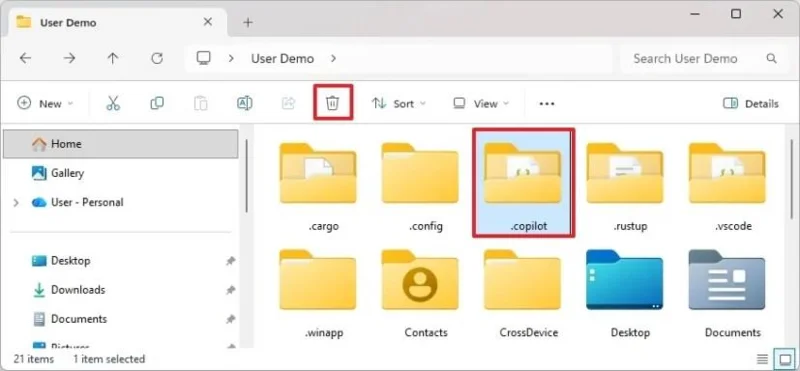Click the Paste clipboard icon
800x371 pixels.
[201, 104]
